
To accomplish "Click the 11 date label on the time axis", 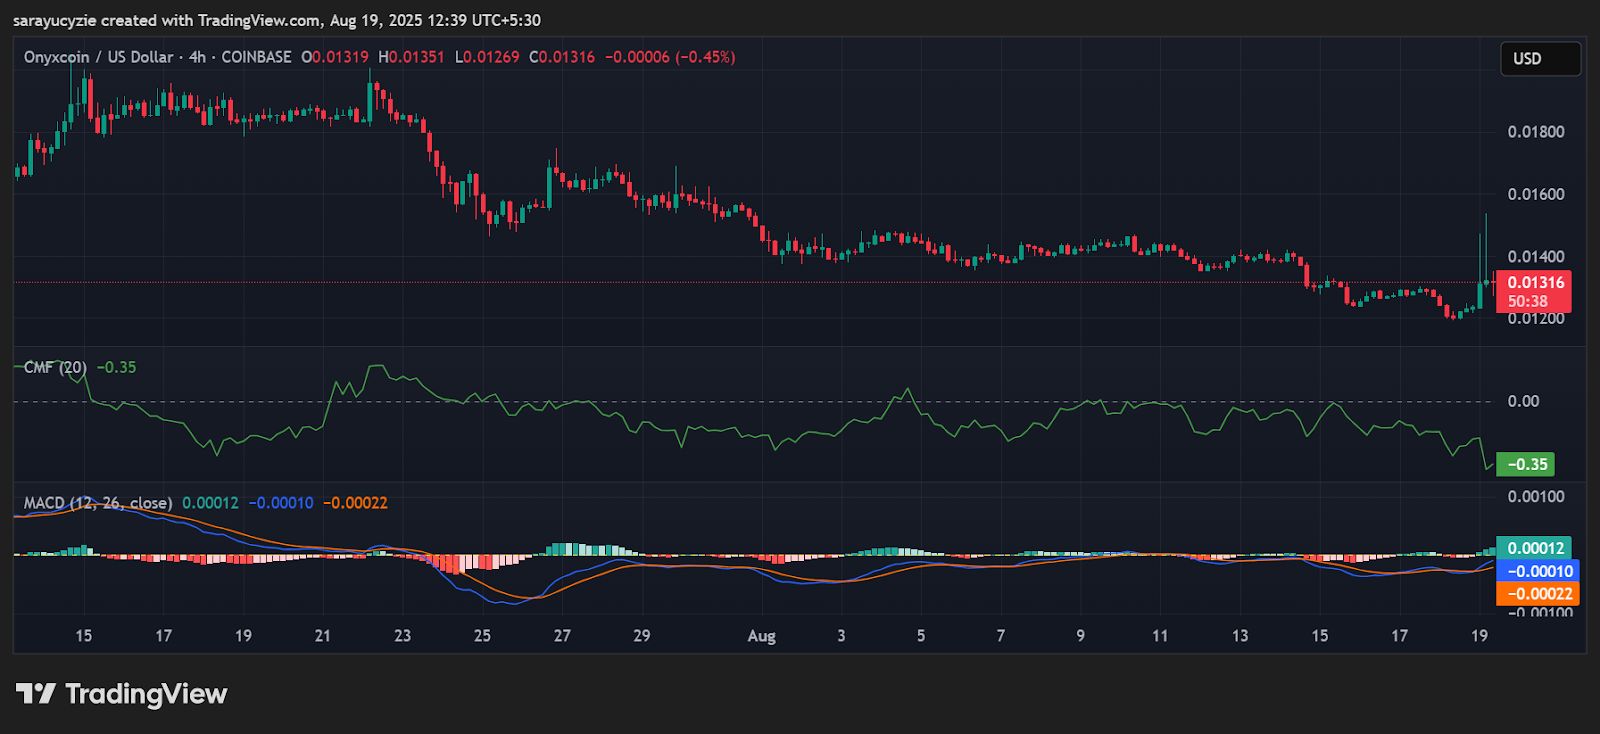I will (x=1160, y=636).
